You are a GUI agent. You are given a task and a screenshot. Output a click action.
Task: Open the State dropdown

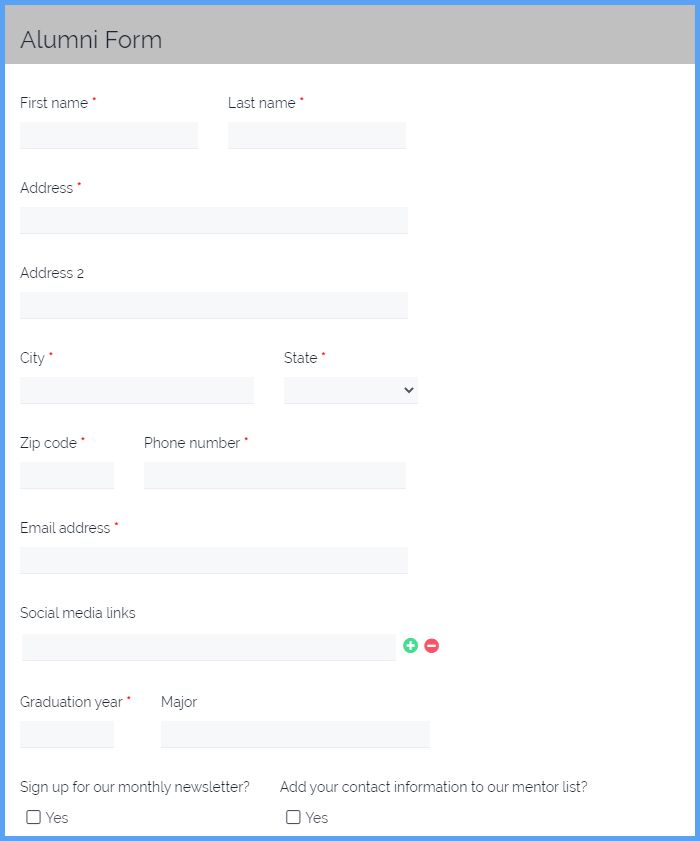(351, 390)
